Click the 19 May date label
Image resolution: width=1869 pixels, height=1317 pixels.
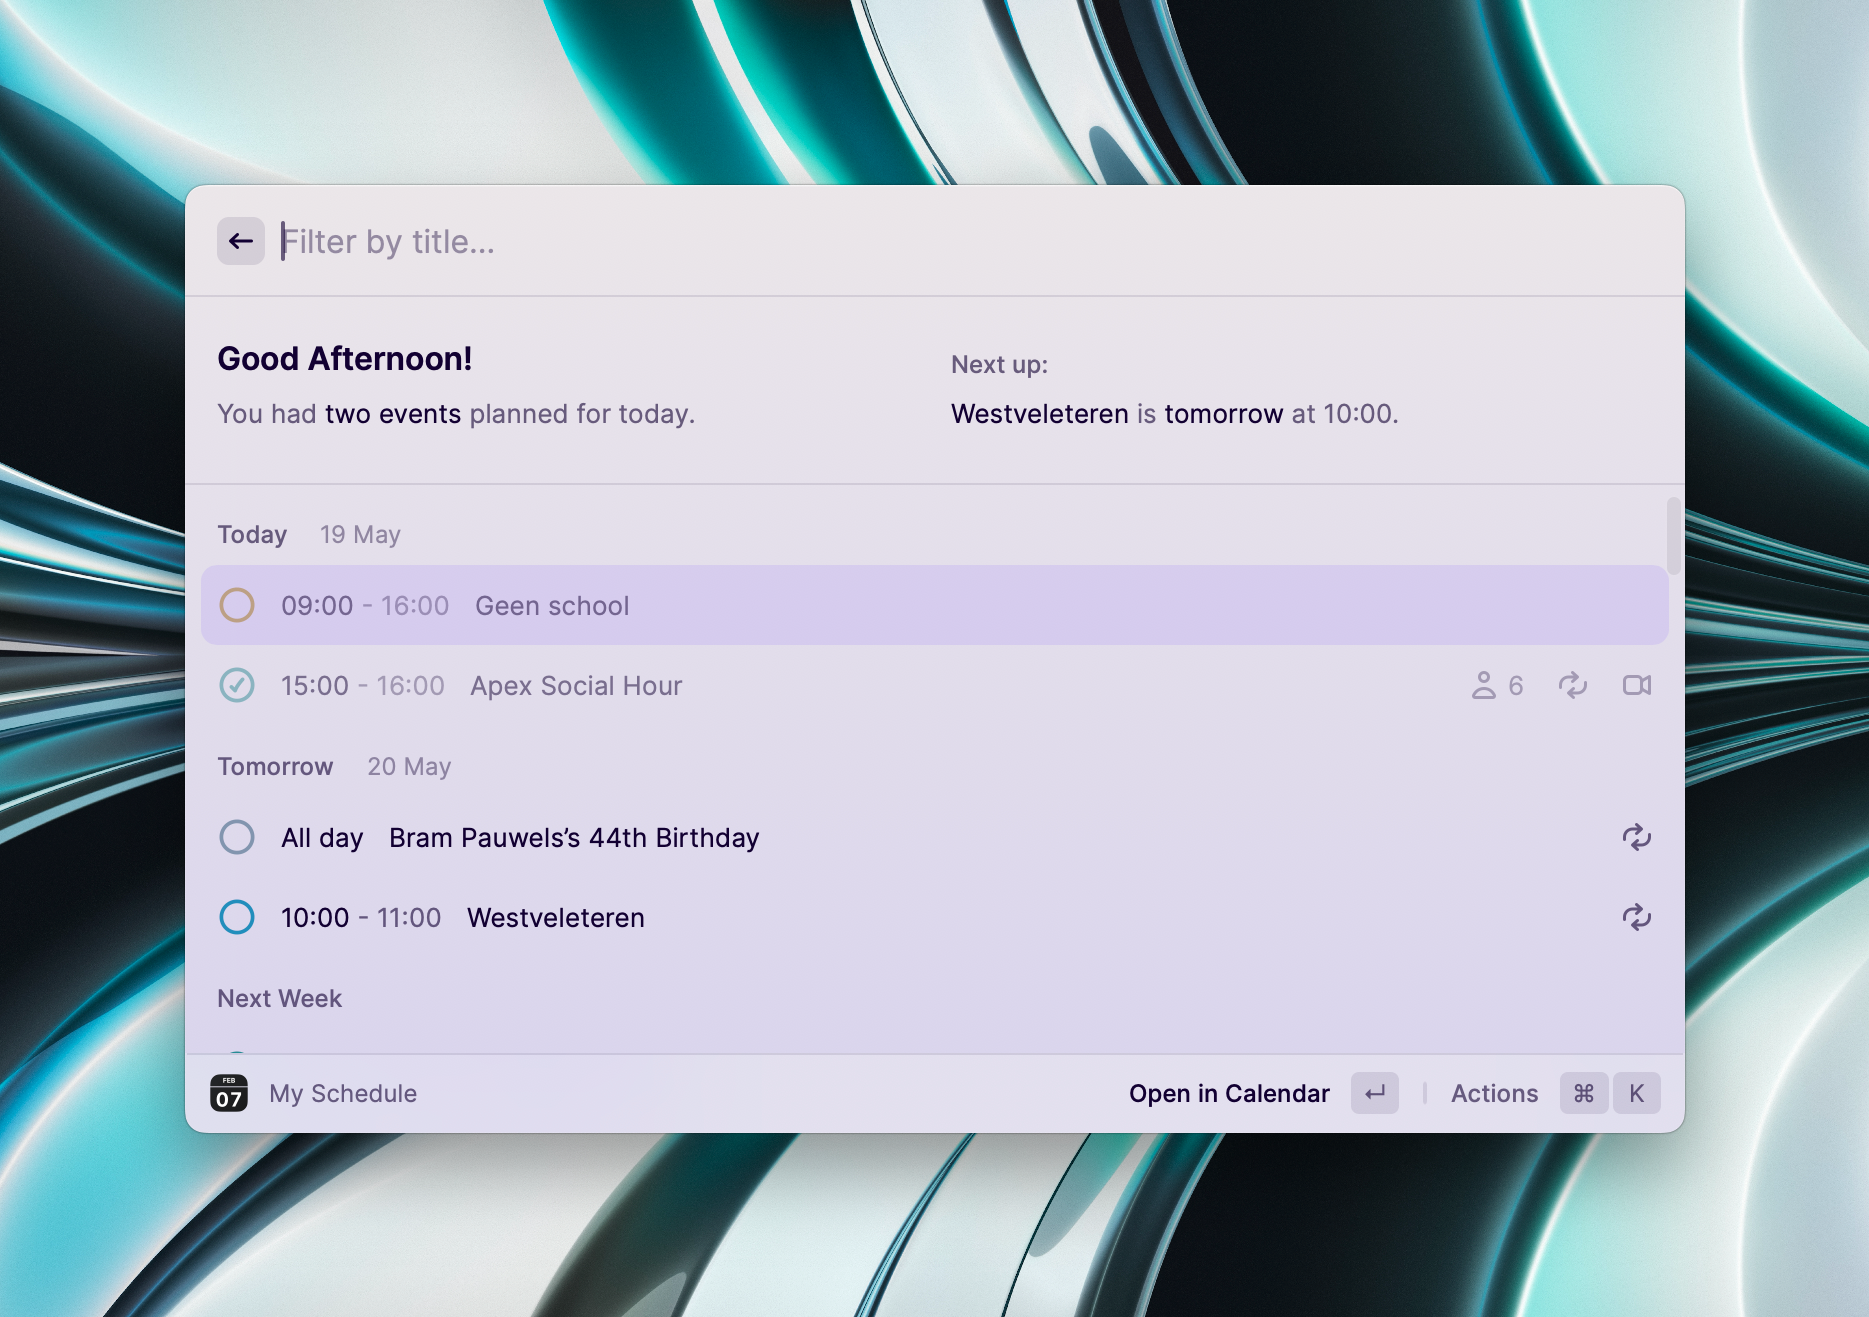pyautogui.click(x=360, y=535)
